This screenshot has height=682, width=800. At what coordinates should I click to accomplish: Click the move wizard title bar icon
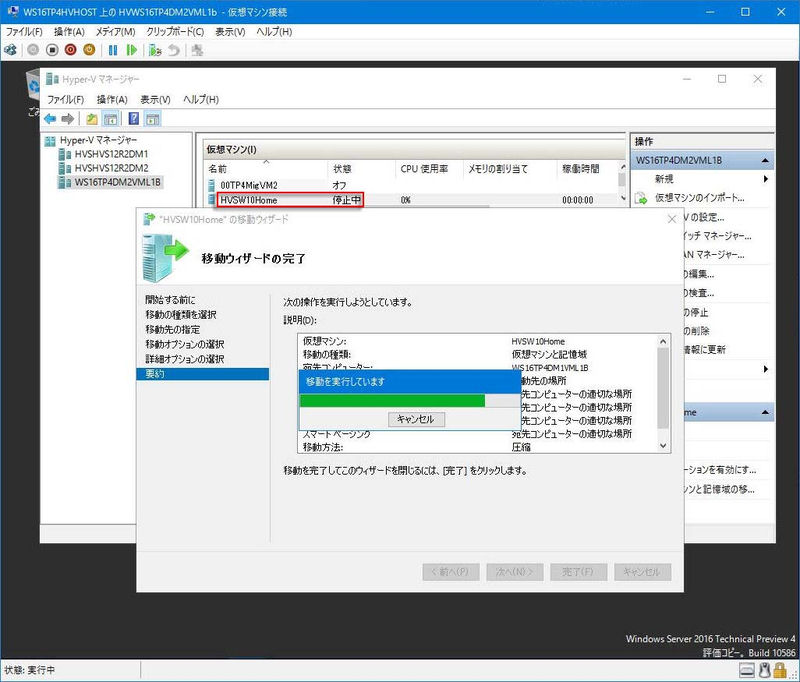coord(149,219)
